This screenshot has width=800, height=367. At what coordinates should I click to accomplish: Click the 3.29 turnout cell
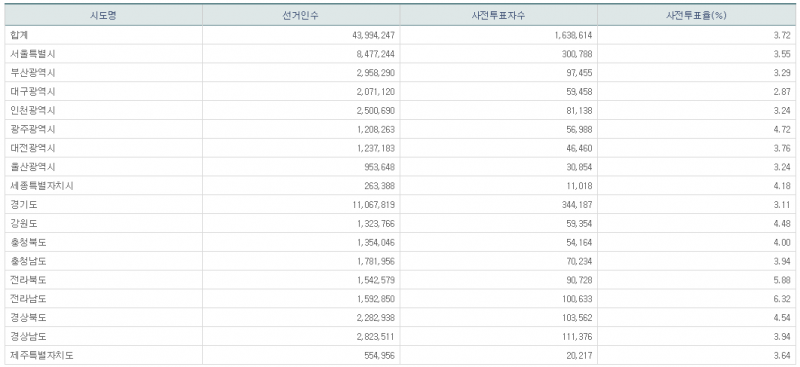[x=783, y=73]
